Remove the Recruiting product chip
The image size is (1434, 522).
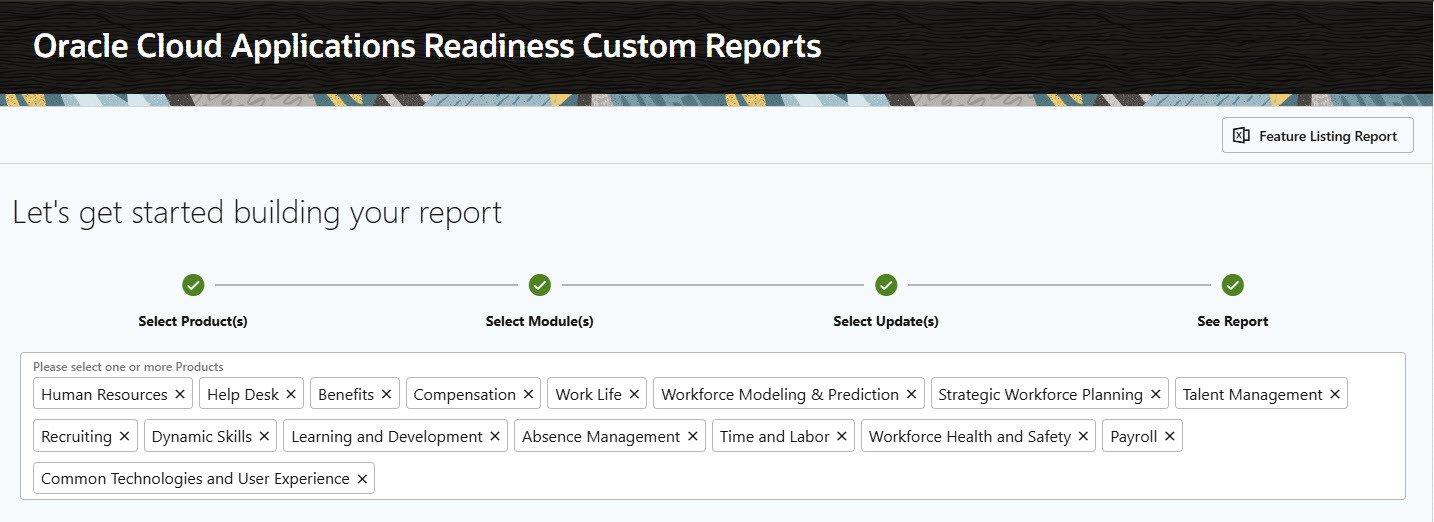click(124, 436)
